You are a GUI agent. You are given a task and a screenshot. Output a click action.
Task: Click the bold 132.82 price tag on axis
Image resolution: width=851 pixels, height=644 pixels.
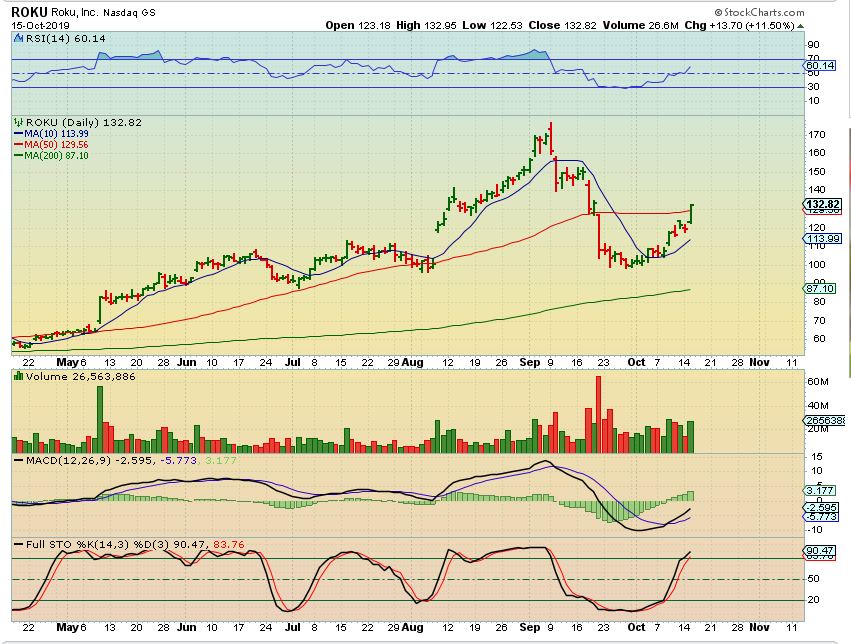tap(823, 205)
